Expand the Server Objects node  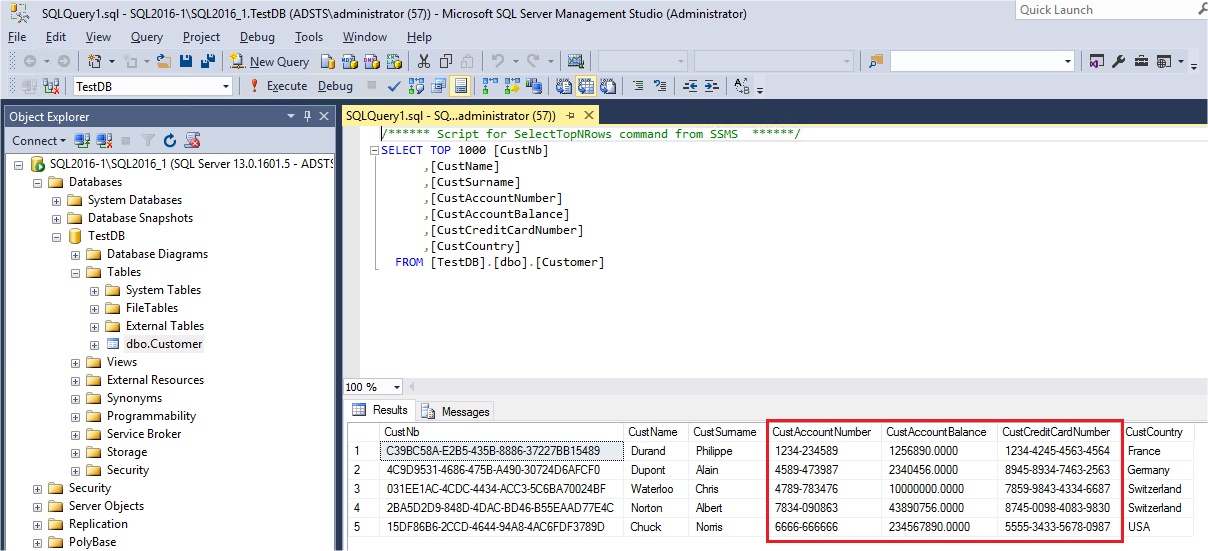pyautogui.click(x=38, y=506)
